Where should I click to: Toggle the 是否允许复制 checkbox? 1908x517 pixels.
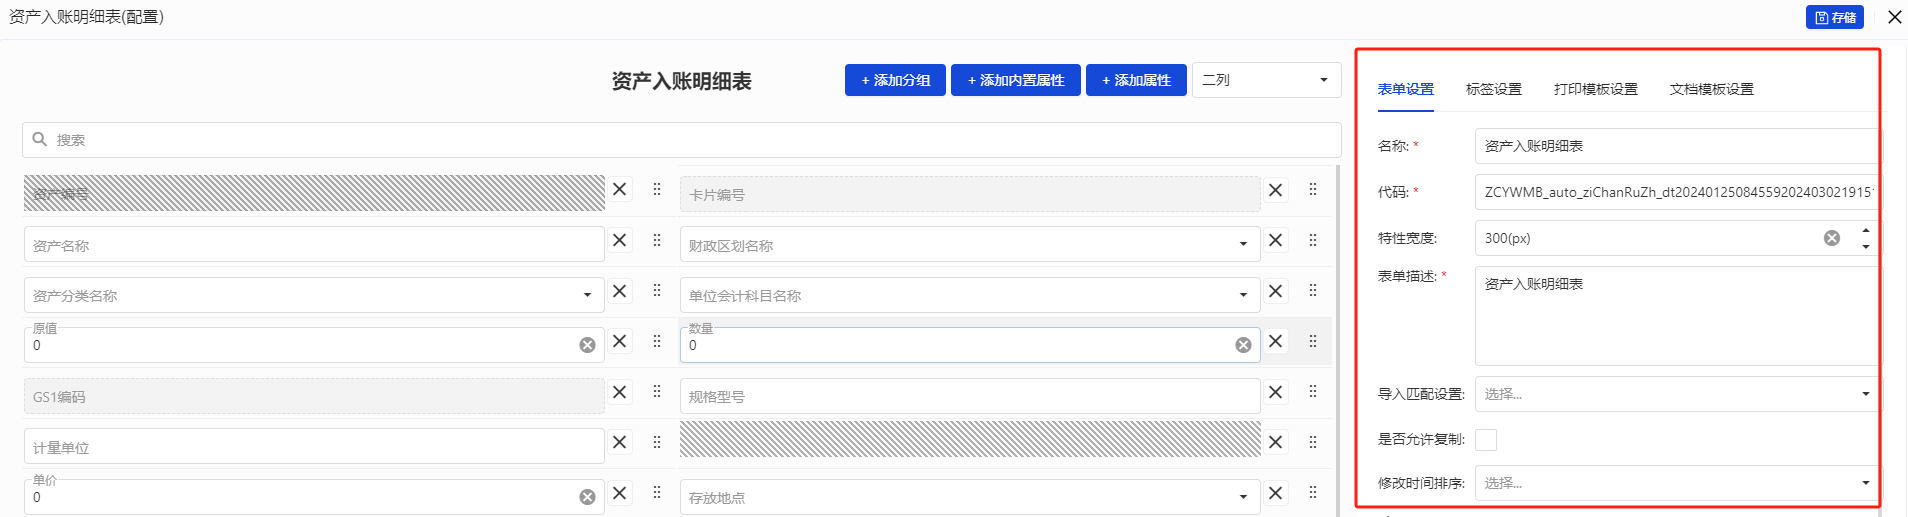tap(1486, 440)
